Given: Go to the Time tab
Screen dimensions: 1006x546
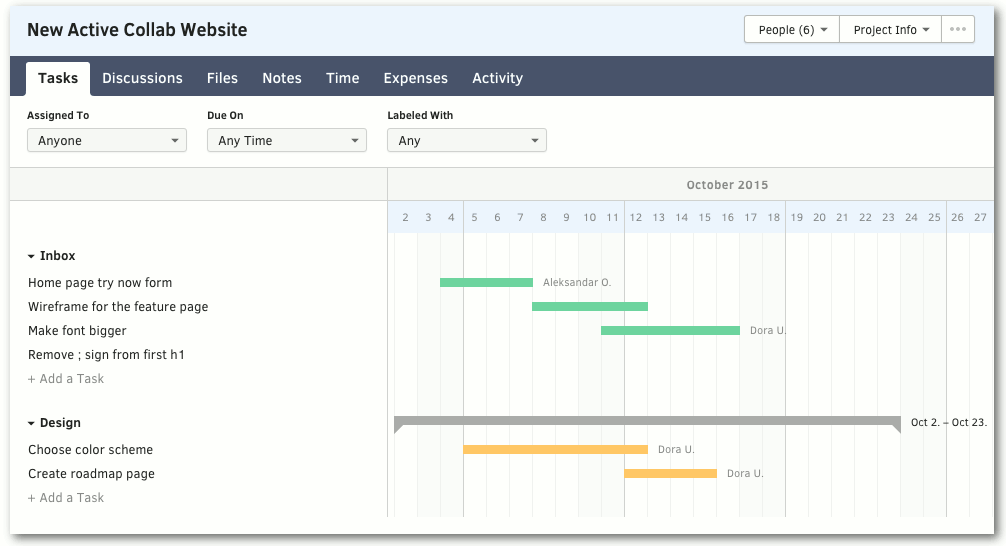Looking at the screenshot, I should 342,78.
